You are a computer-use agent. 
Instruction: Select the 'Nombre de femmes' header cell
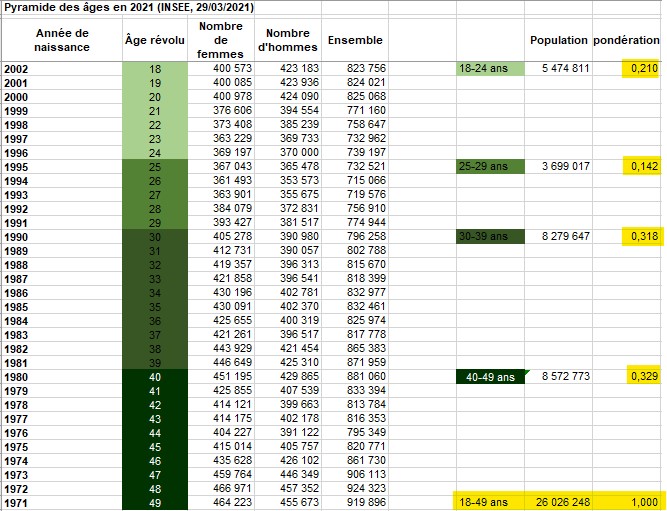(221, 40)
